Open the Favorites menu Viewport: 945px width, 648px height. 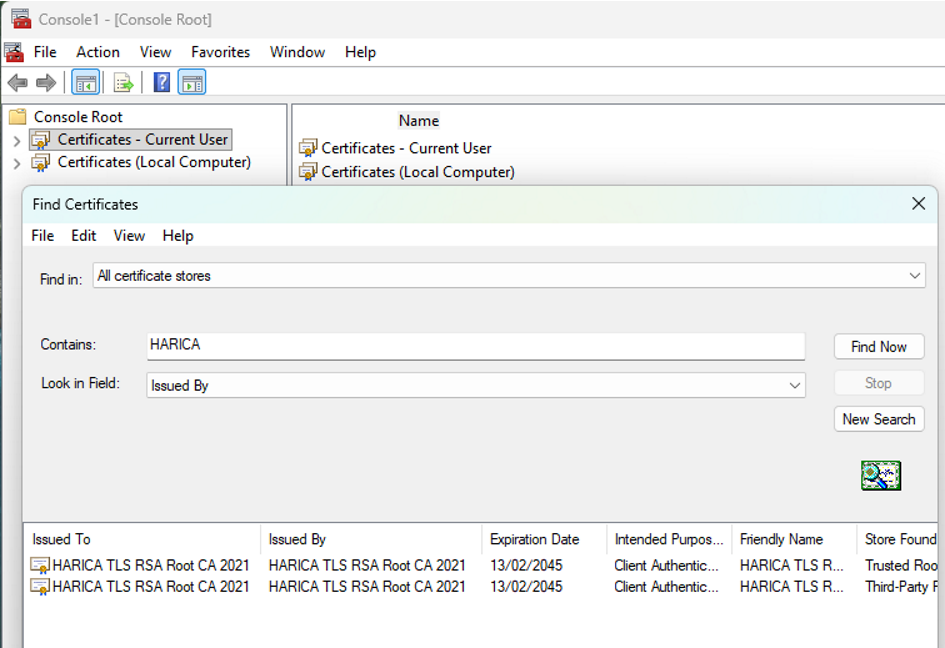point(221,52)
